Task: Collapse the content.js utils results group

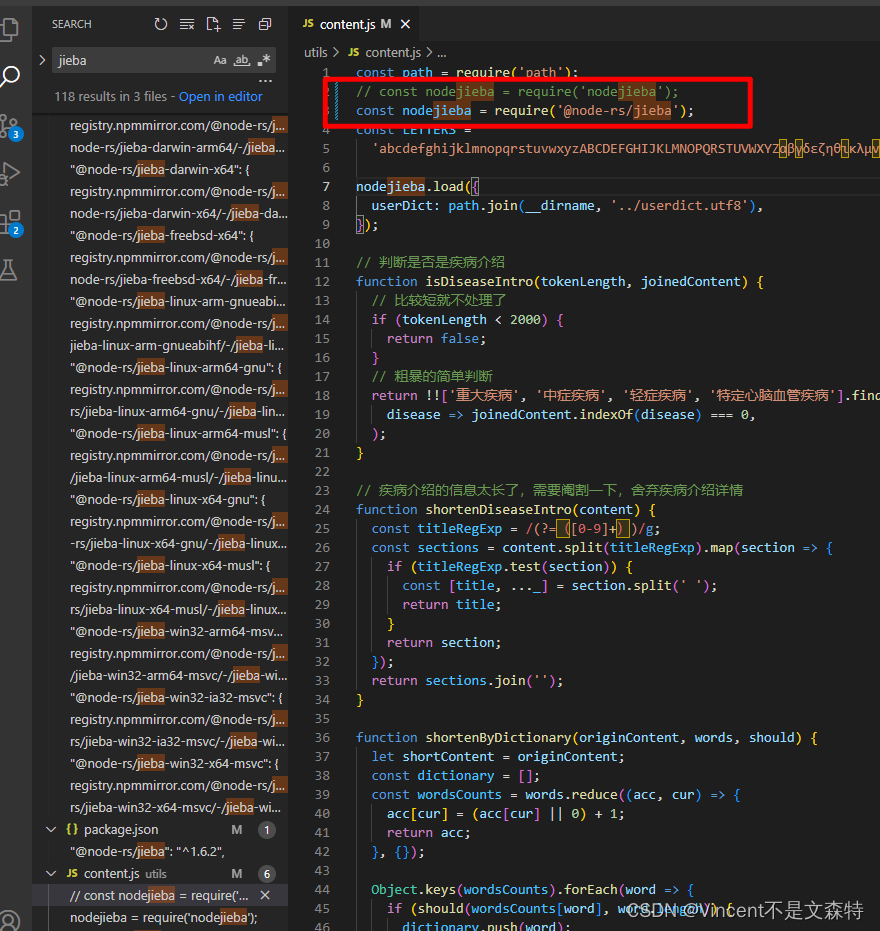Action: click(51, 873)
